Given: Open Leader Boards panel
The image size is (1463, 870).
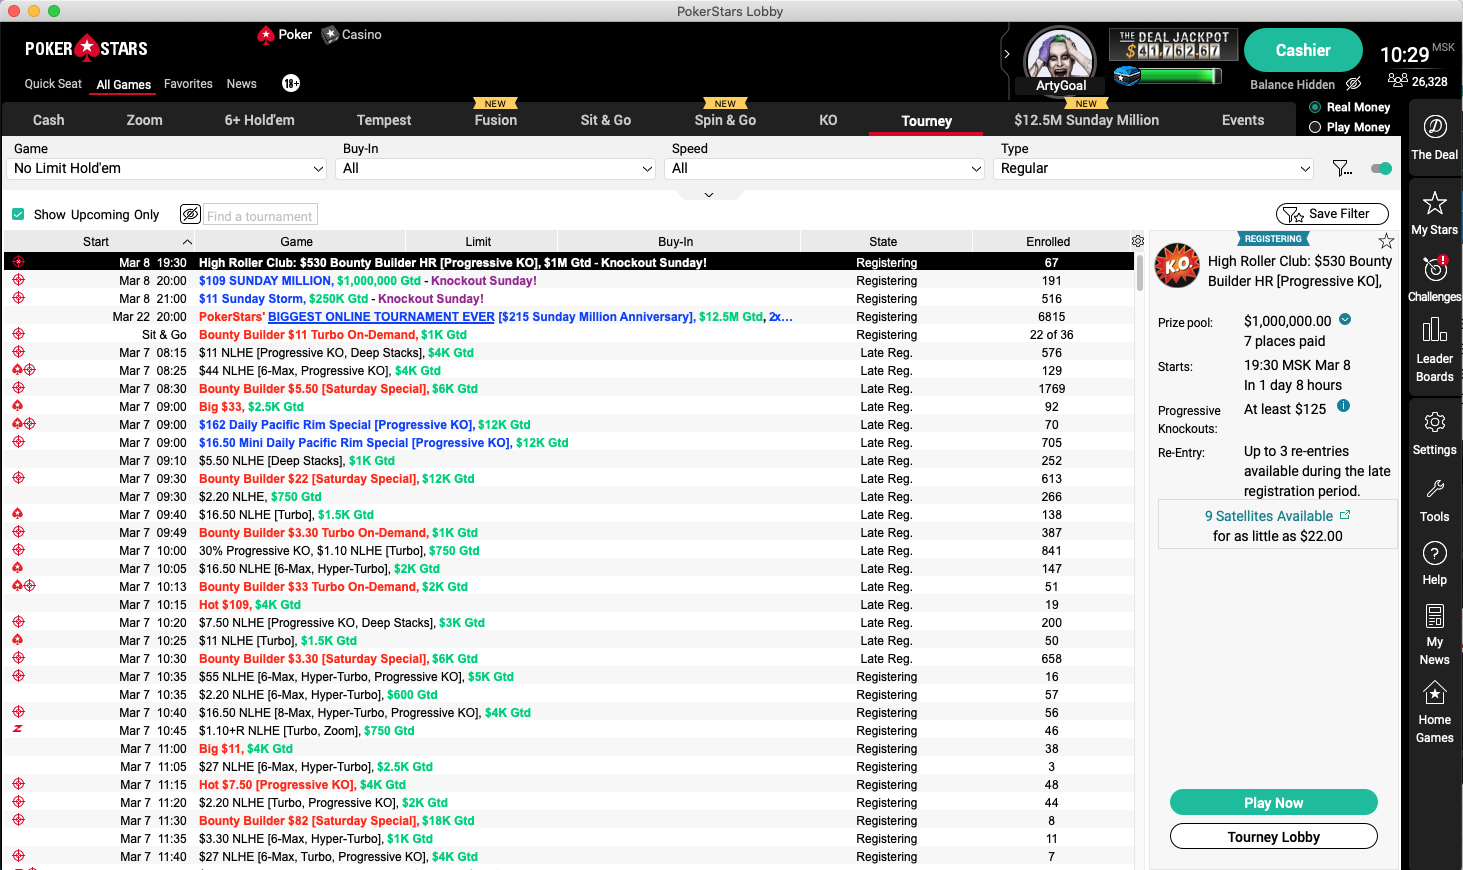Looking at the screenshot, I should [x=1434, y=345].
